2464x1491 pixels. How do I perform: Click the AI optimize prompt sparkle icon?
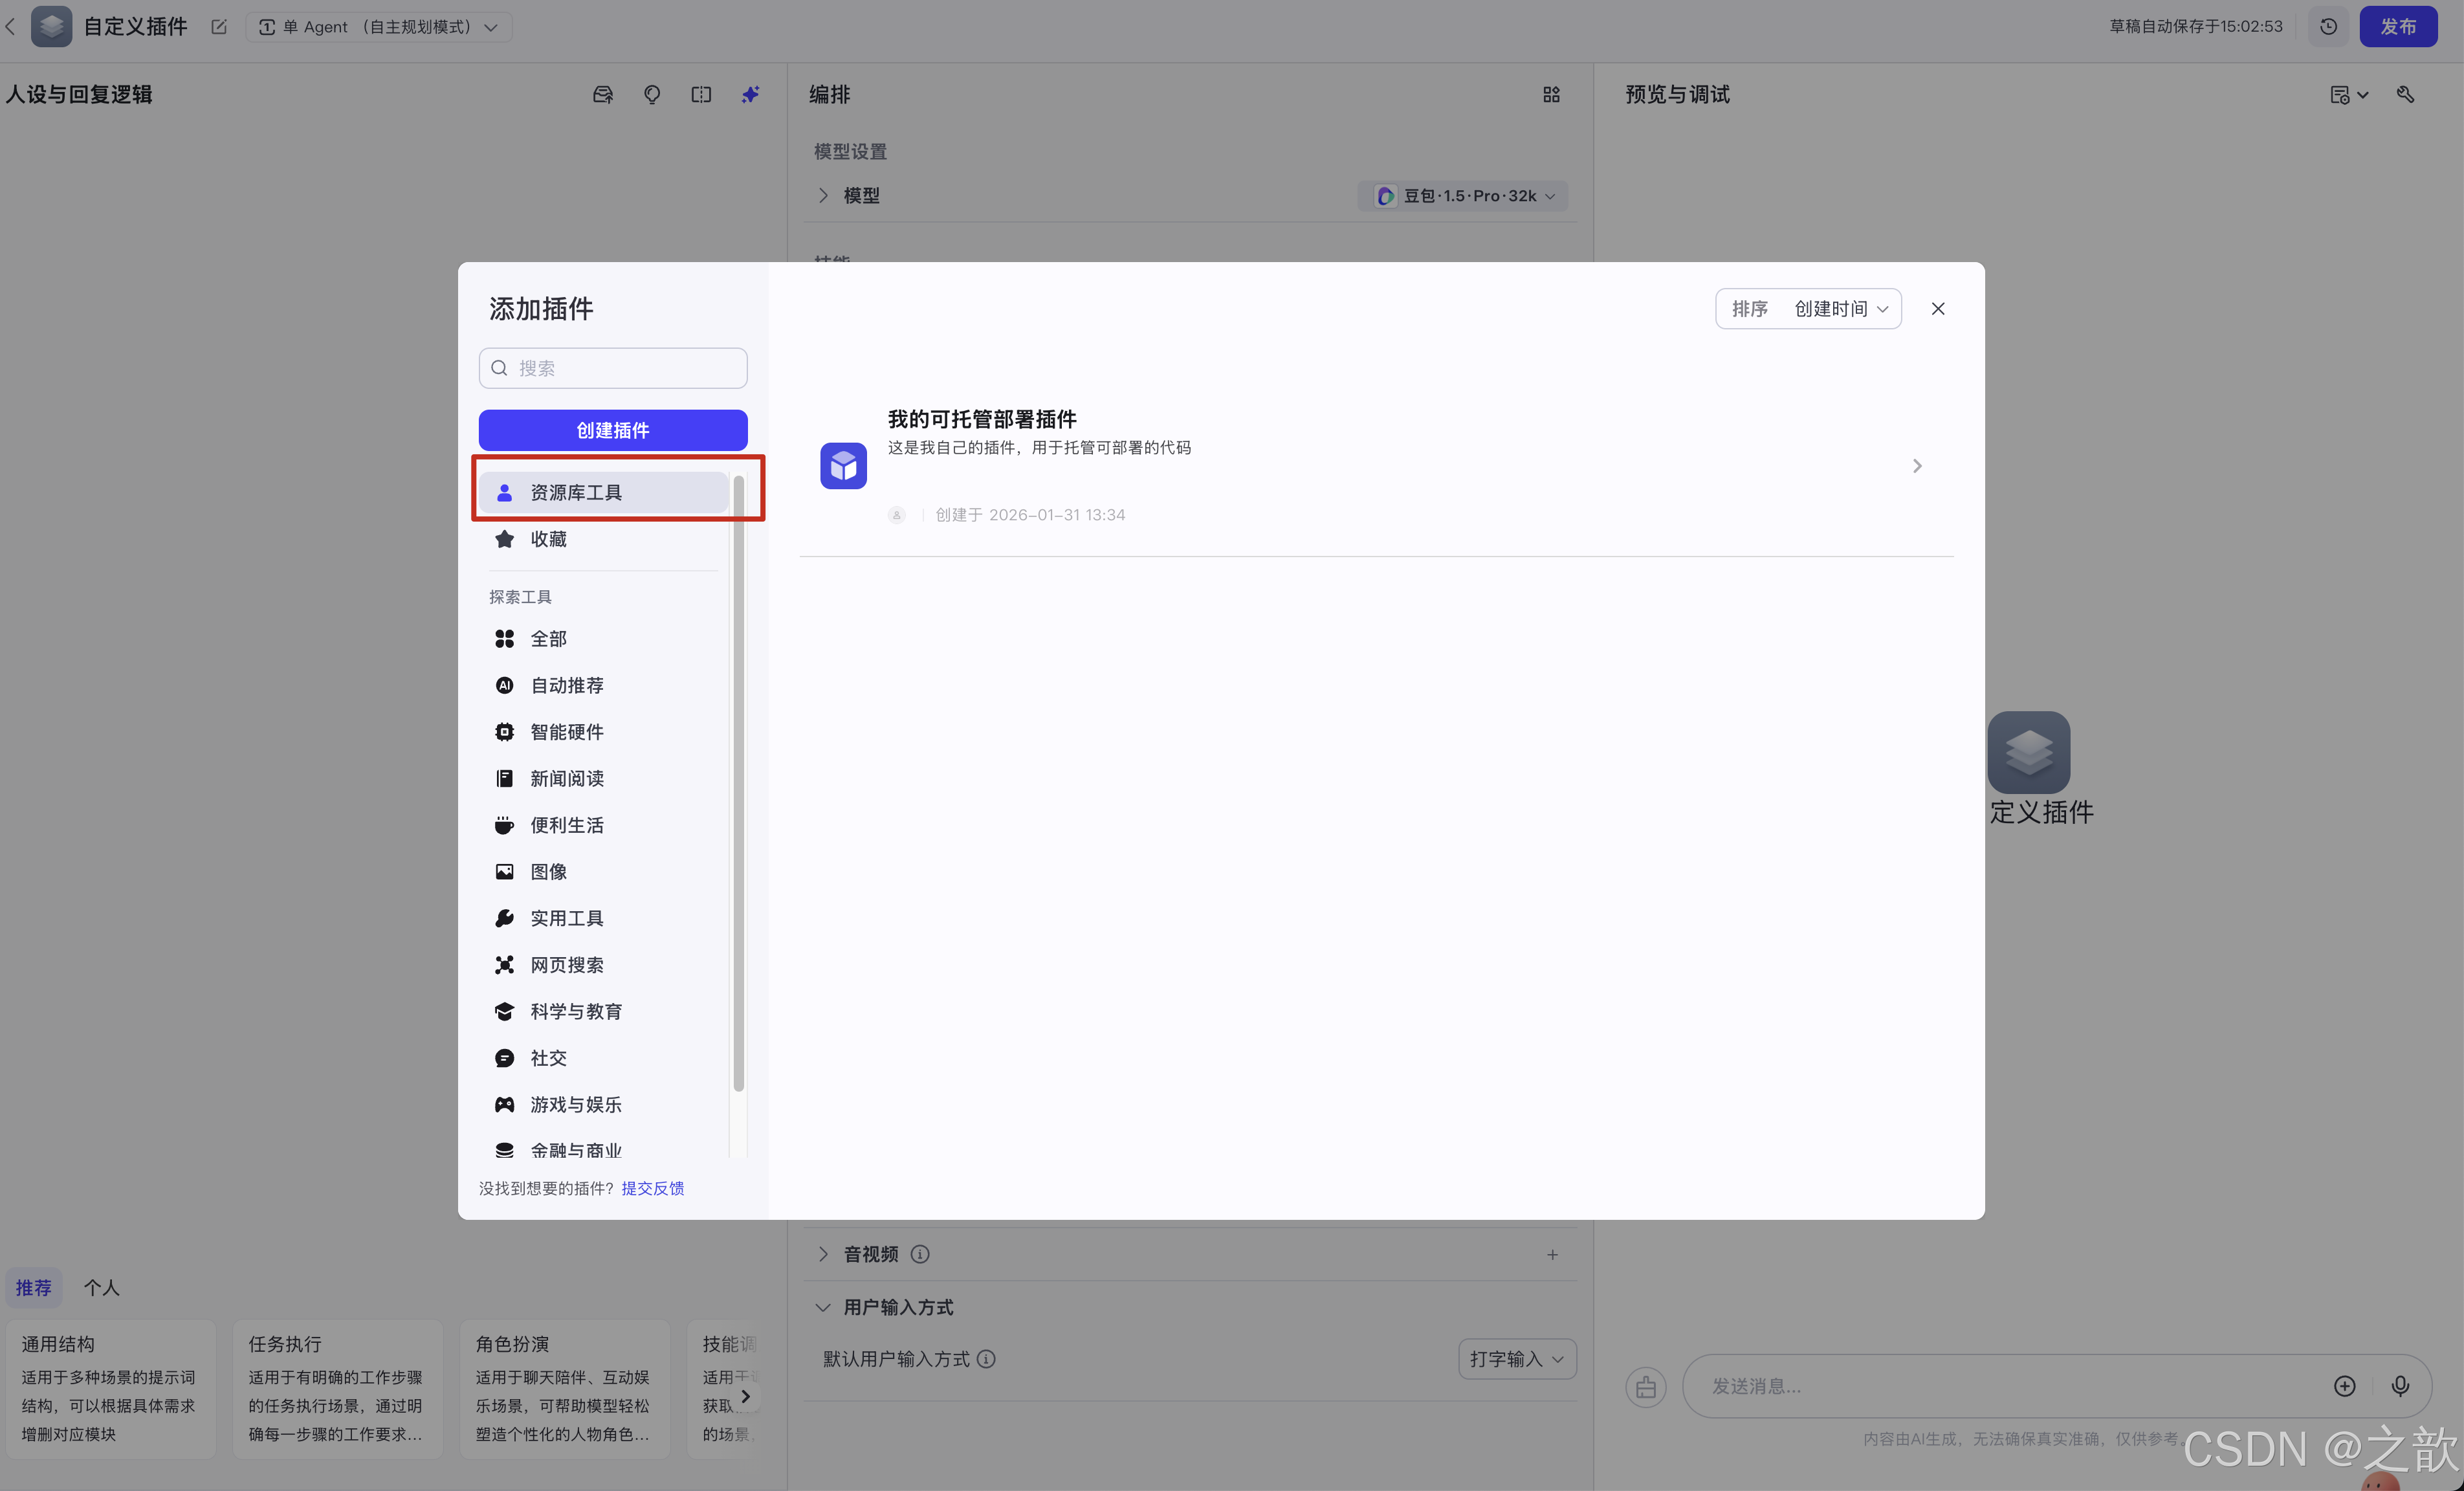coord(750,94)
